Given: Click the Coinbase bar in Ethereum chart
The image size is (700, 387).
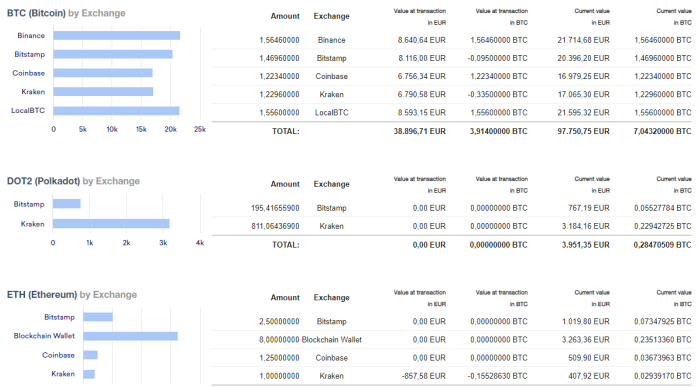Looking at the screenshot, I should click(90, 355).
